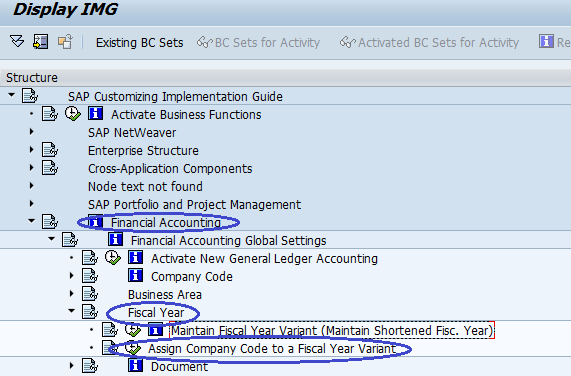This screenshot has width=571, height=376.
Task: Collapse Financial Accounting Global Settings node
Action: point(52,239)
